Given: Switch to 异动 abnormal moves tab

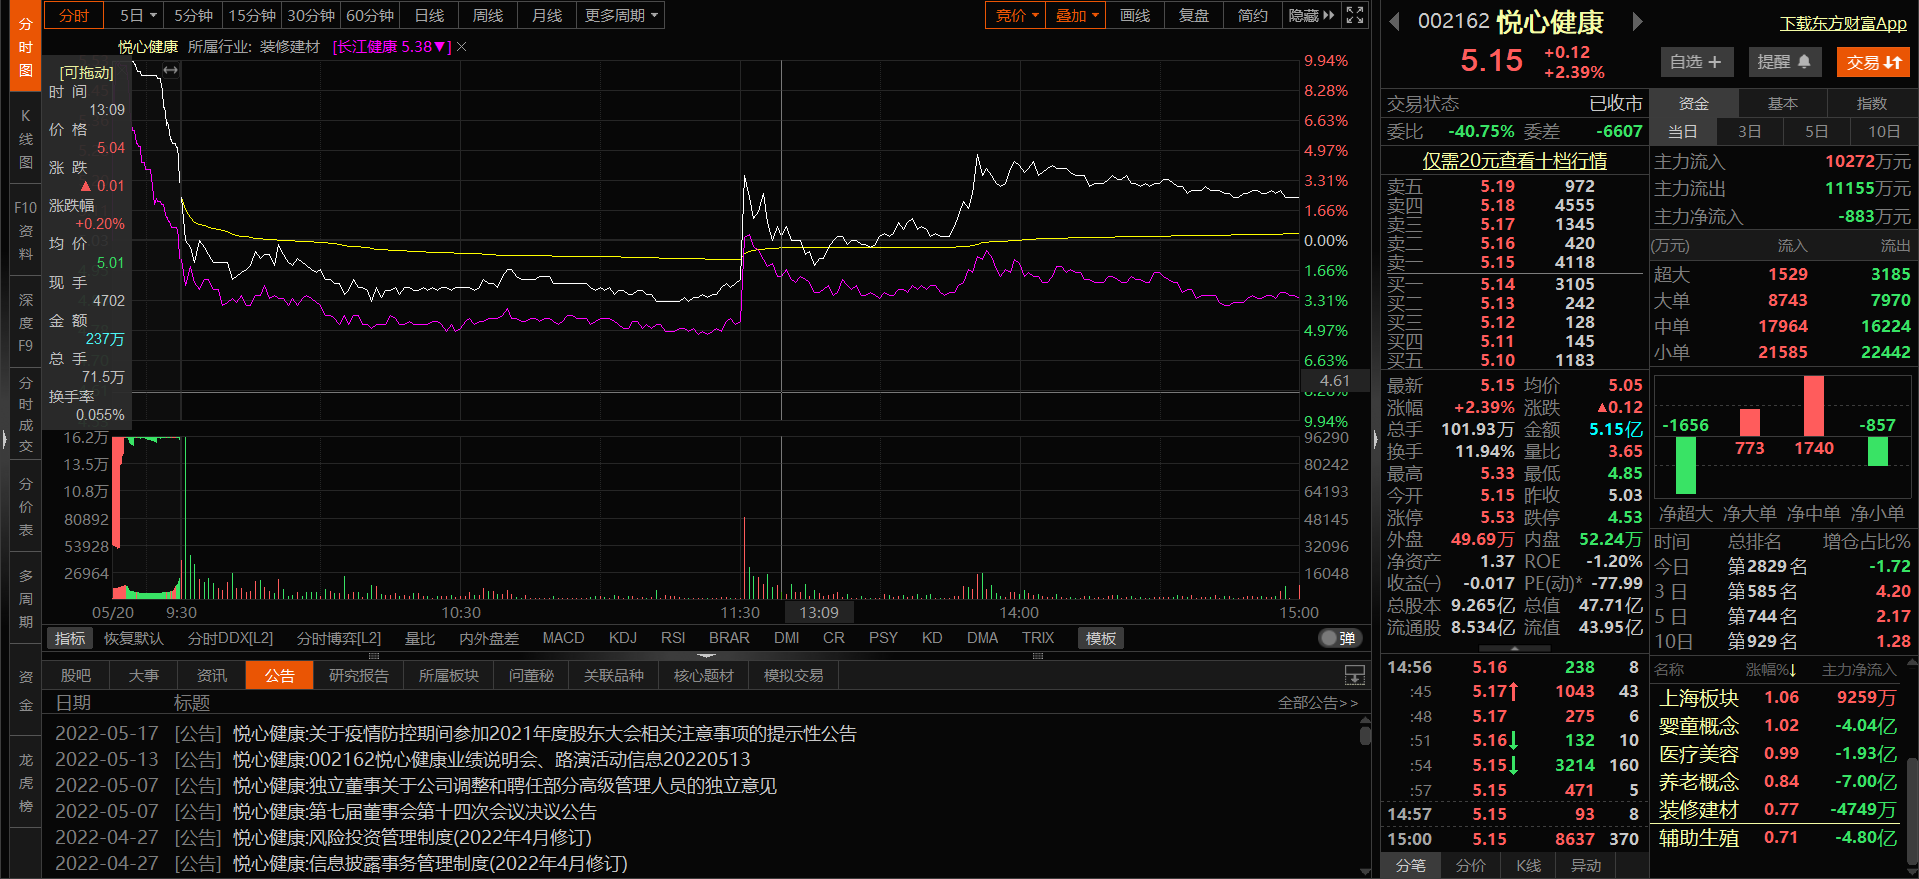Looking at the screenshot, I should point(1586,866).
